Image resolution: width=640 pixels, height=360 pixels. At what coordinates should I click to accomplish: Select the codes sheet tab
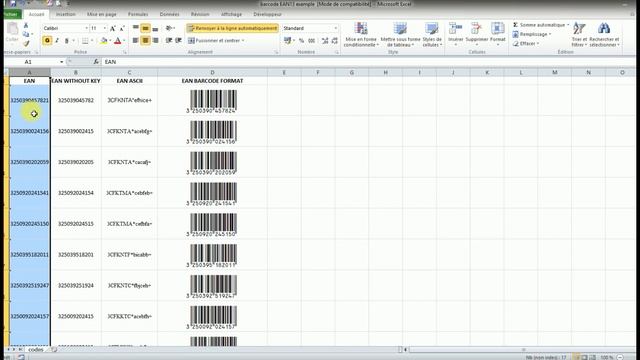[36, 350]
